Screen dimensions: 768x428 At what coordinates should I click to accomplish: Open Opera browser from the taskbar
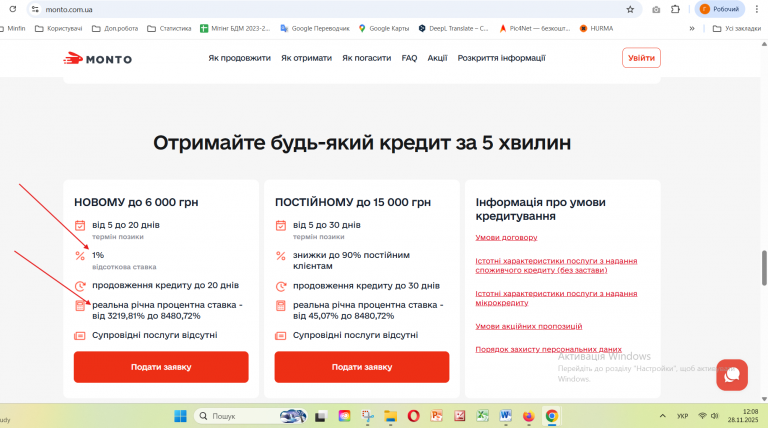[x=414, y=416]
